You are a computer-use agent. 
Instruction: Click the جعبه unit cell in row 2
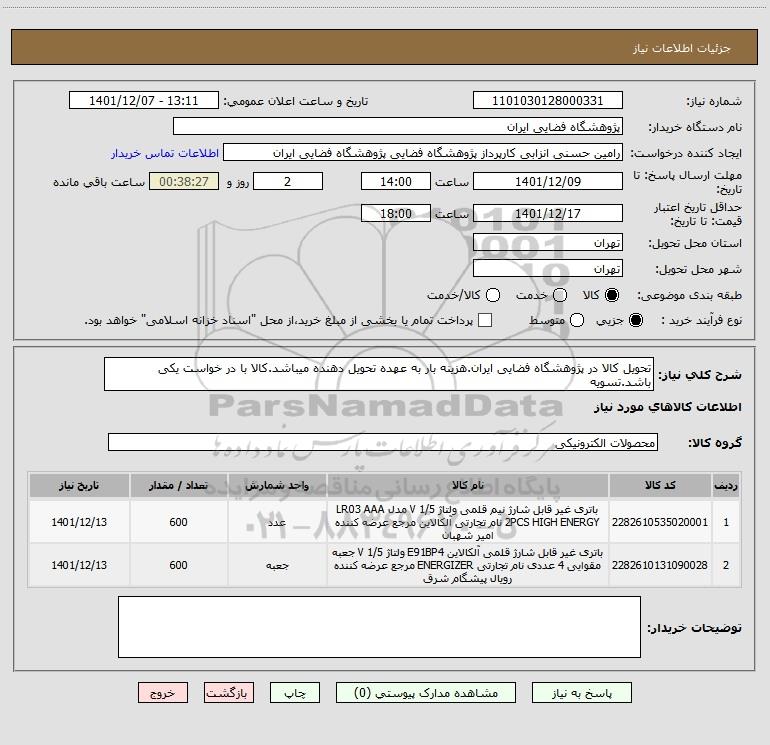(x=277, y=565)
